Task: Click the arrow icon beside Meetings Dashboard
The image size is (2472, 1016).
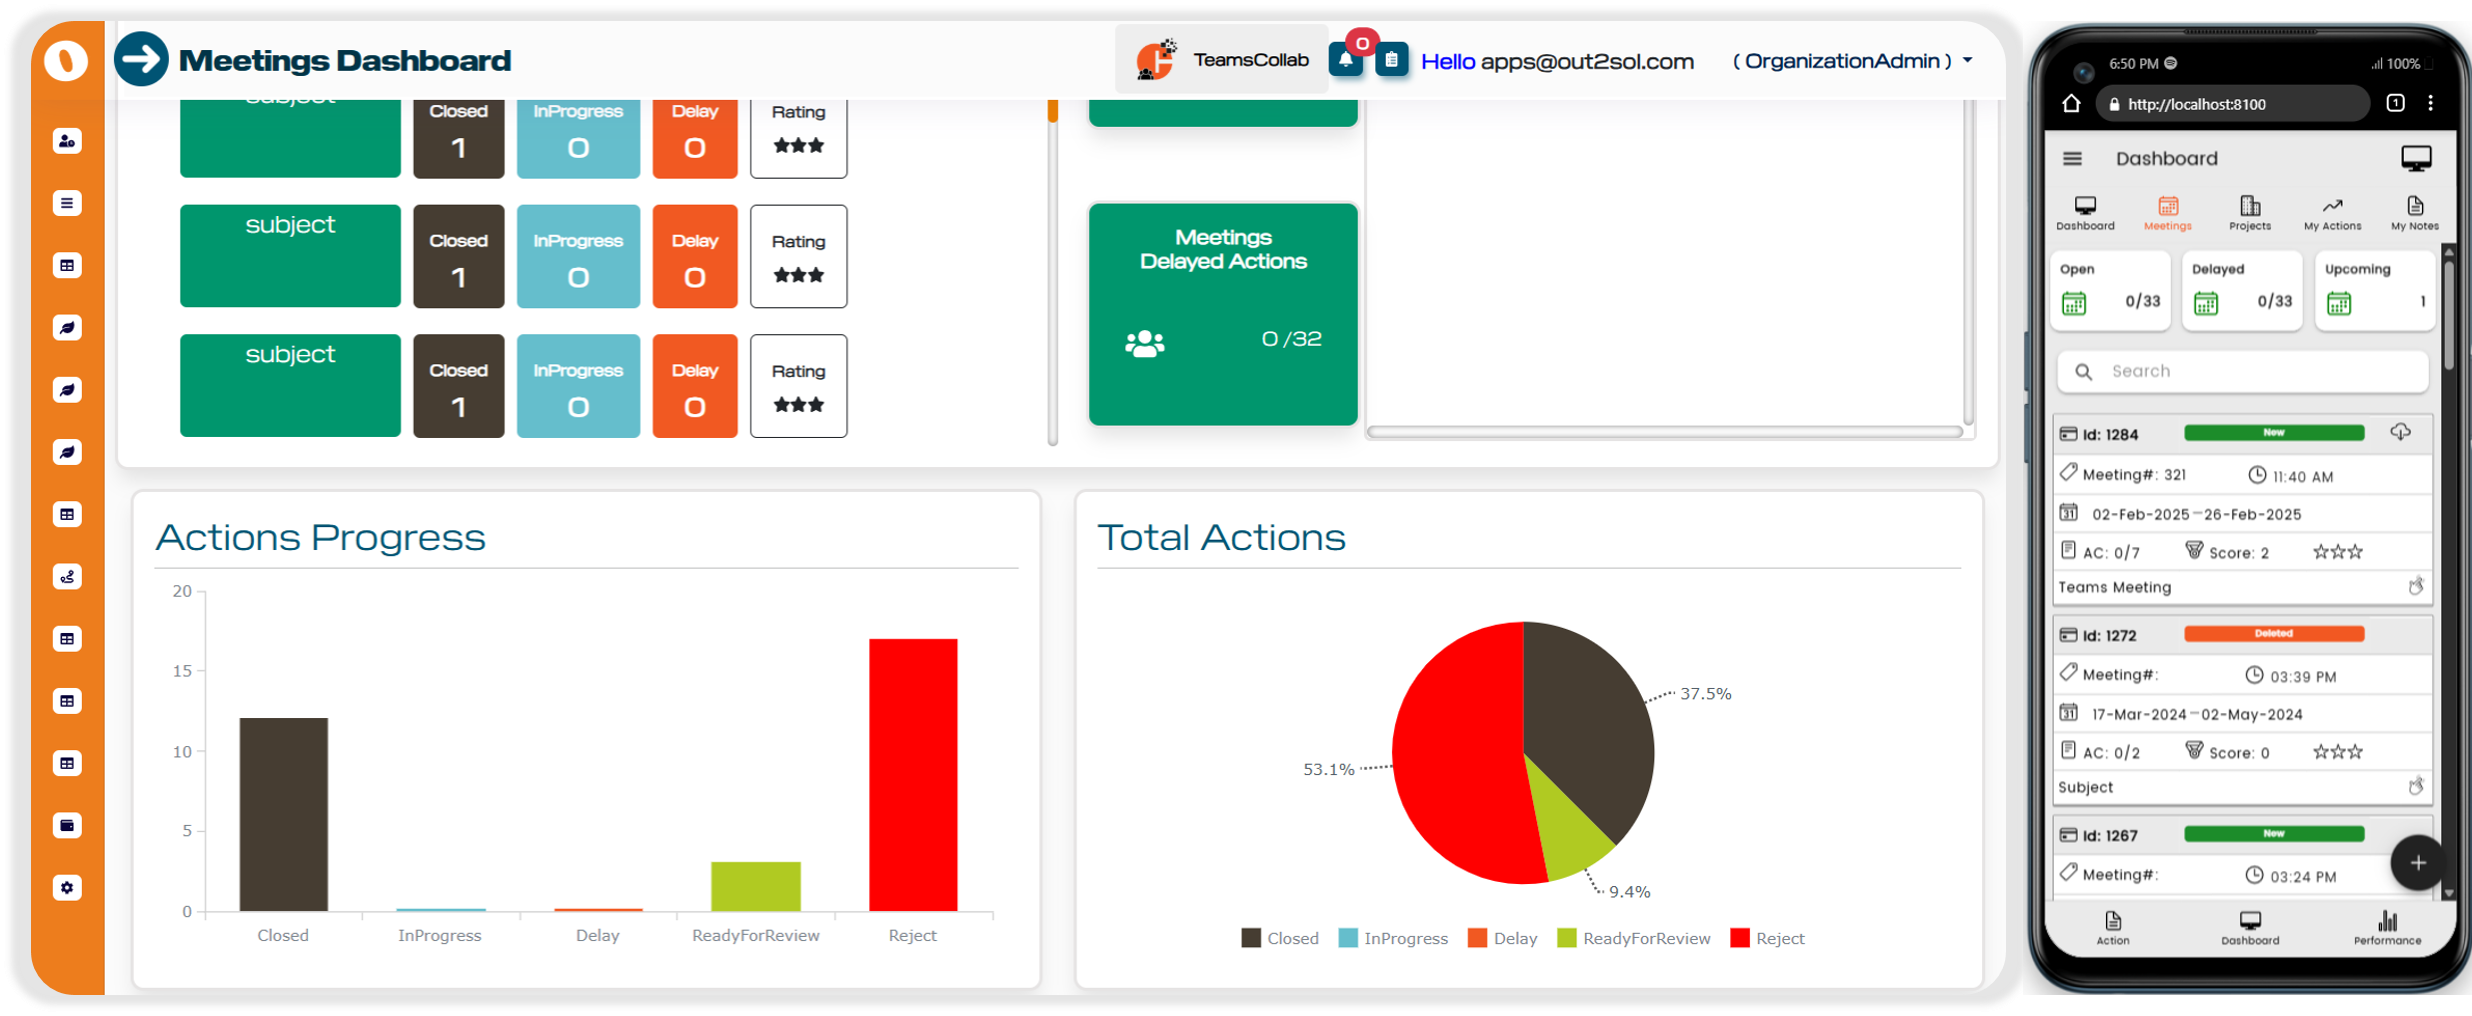Action: 141,60
